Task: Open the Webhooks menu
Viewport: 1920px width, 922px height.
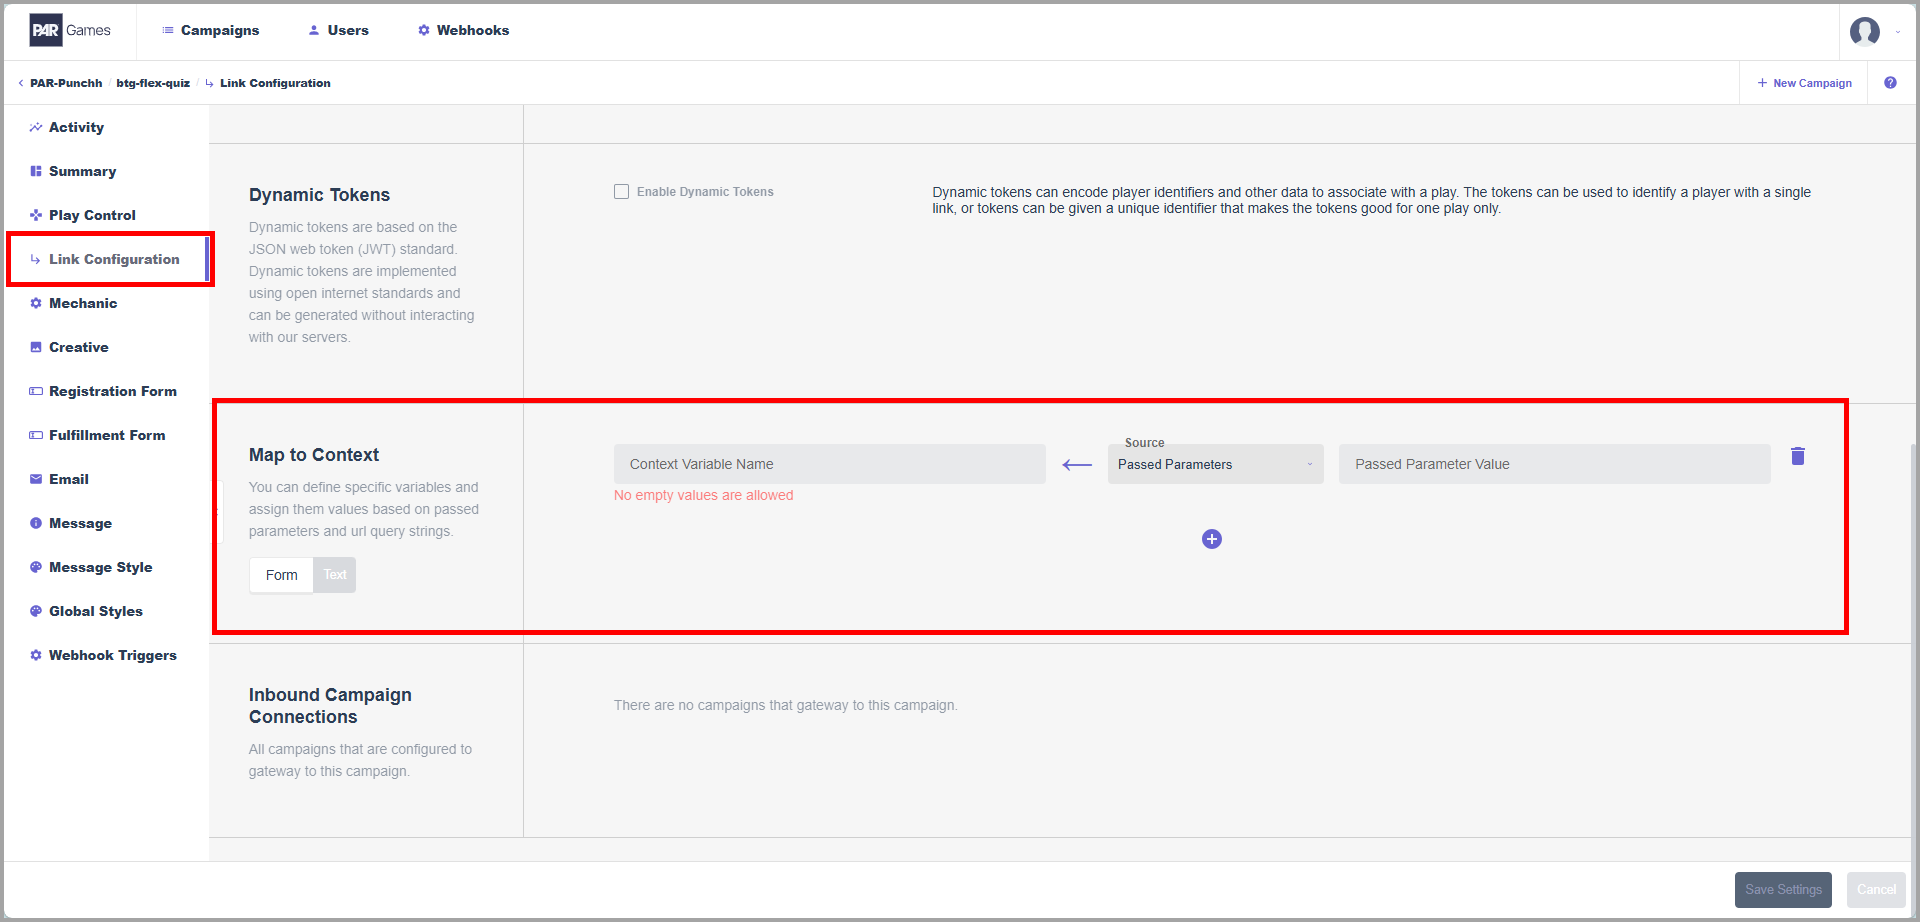Action: pyautogui.click(x=463, y=30)
